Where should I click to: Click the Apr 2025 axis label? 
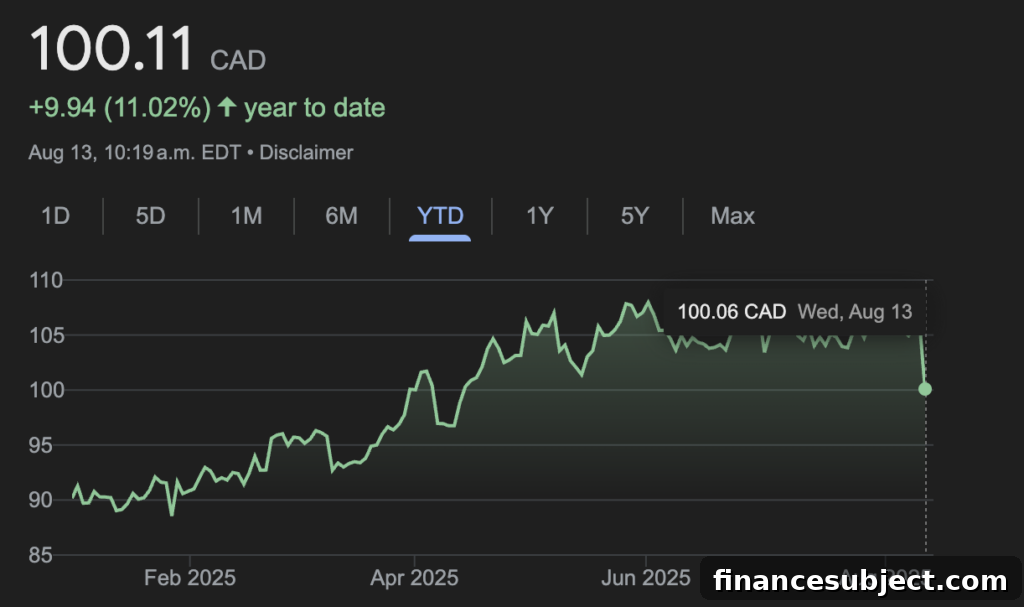(x=414, y=578)
